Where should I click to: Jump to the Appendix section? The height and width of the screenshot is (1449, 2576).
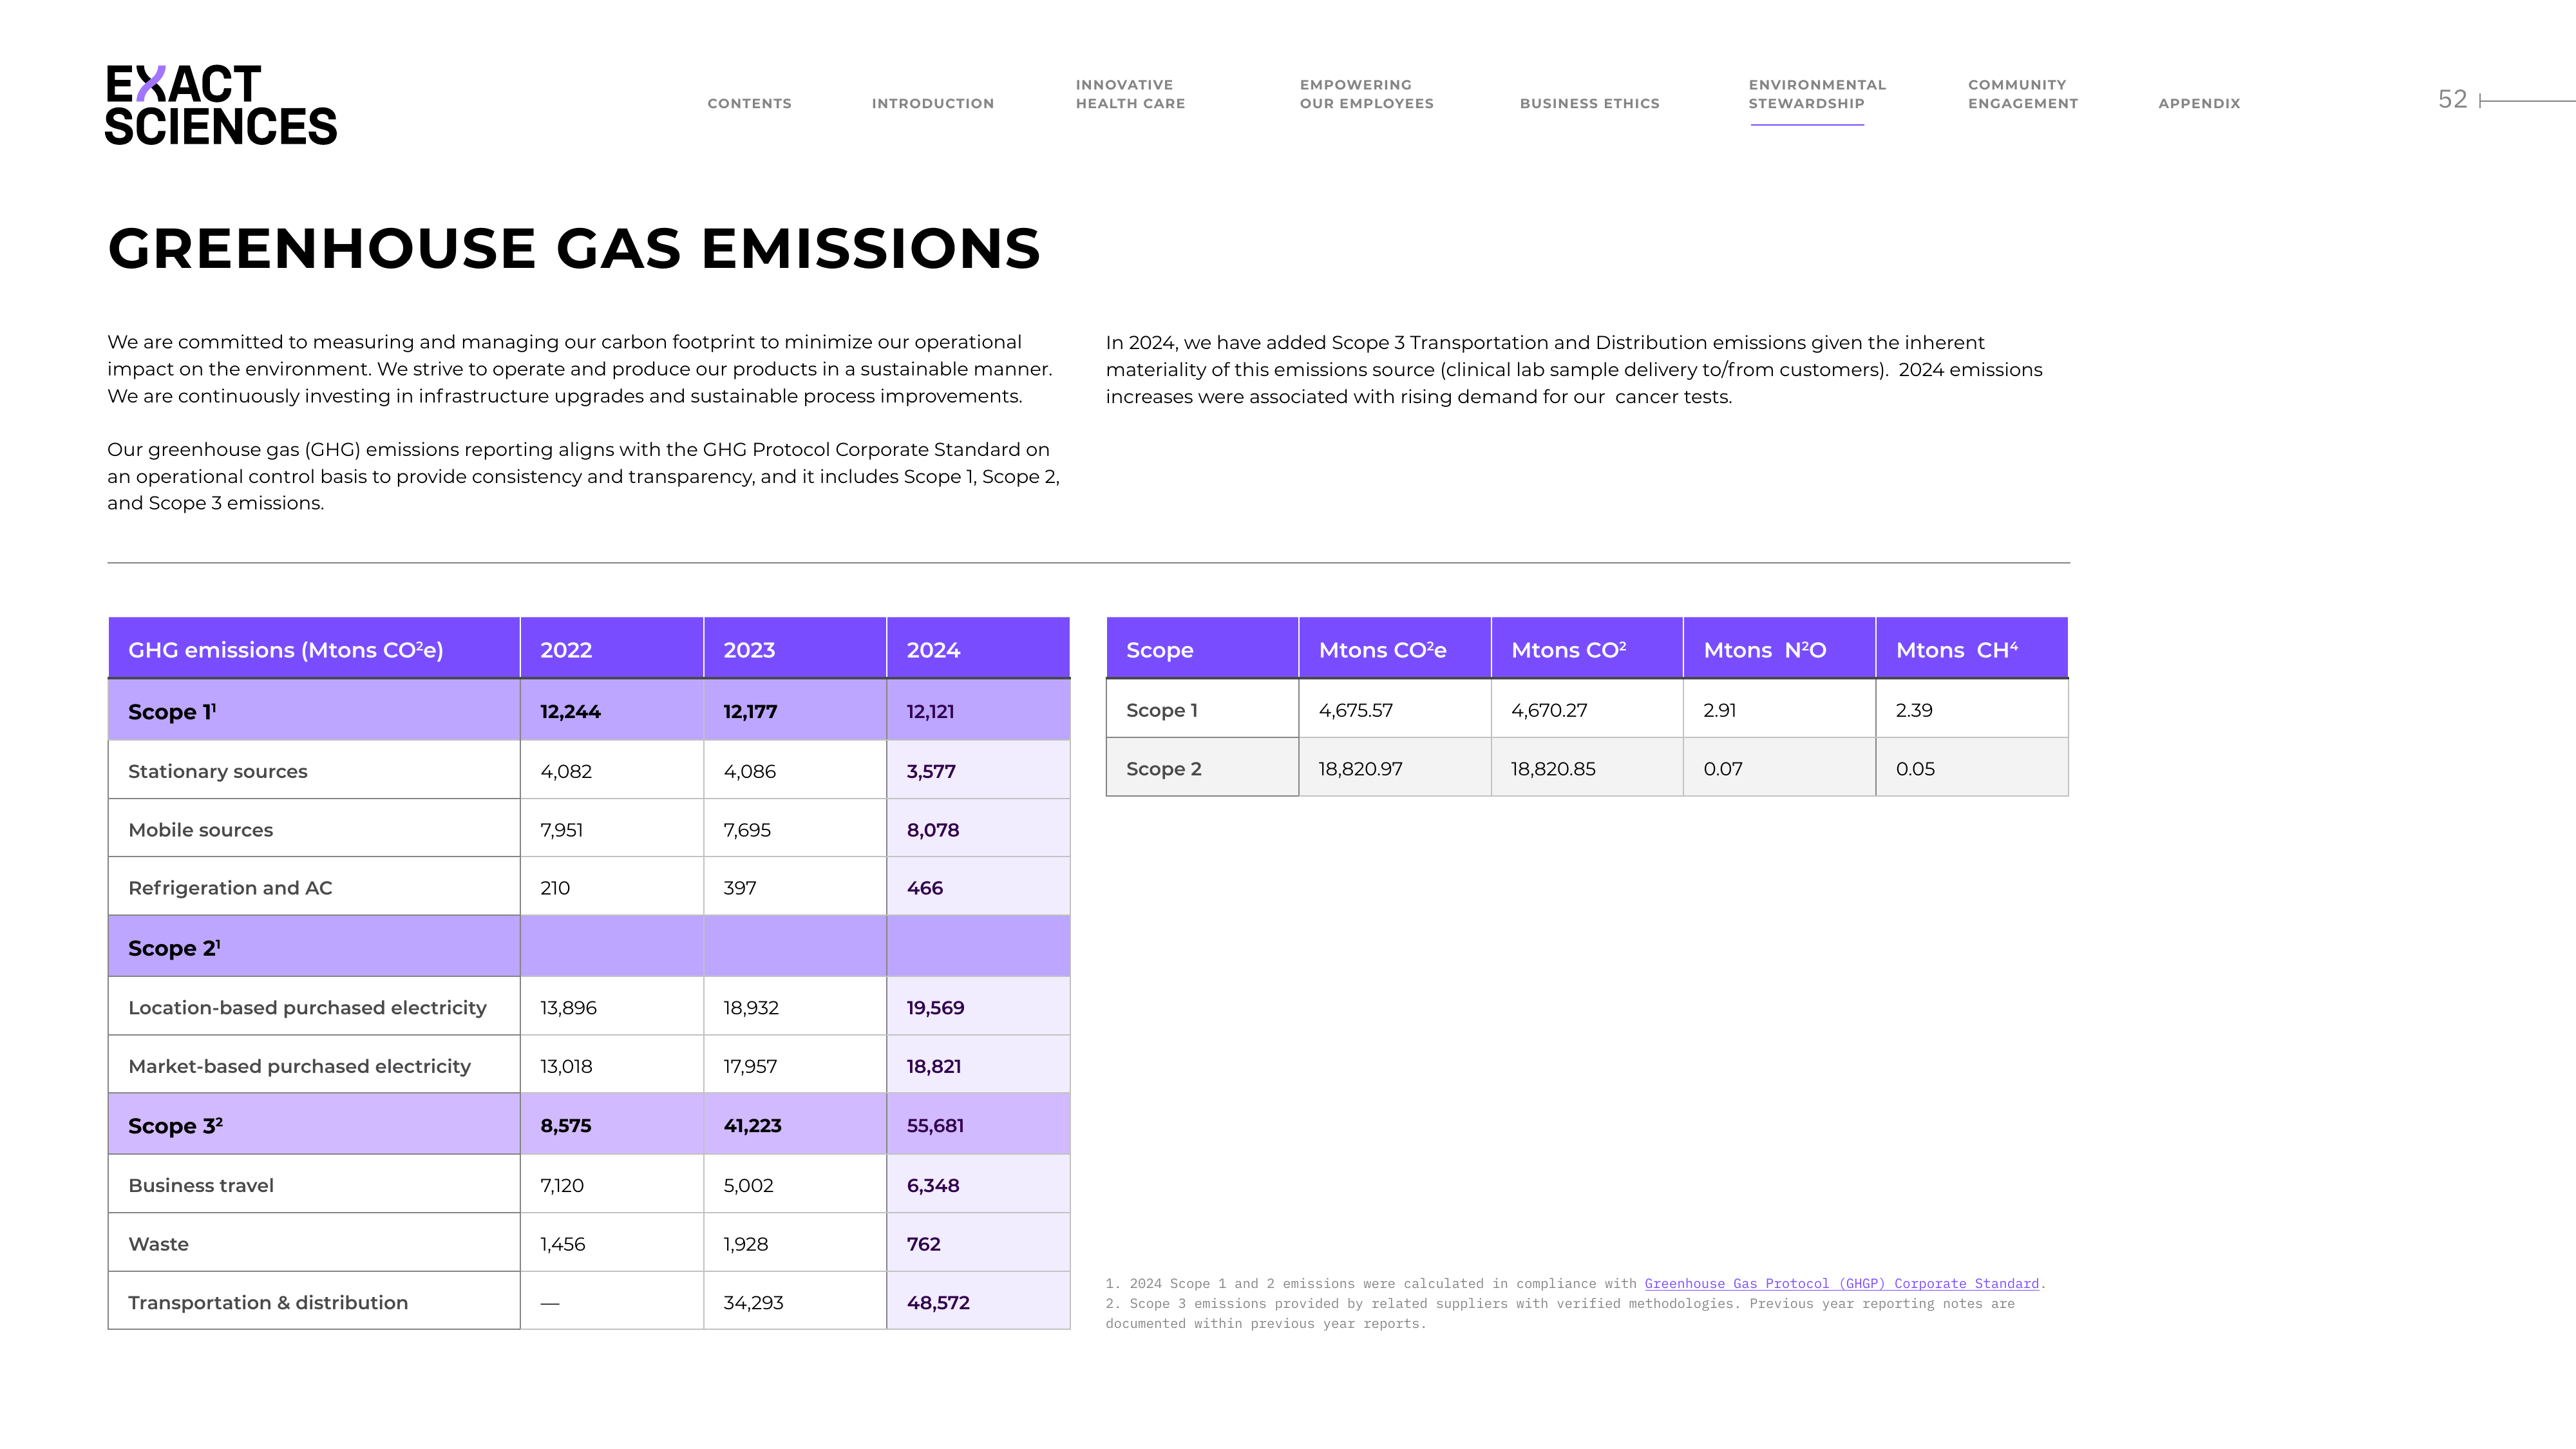pyautogui.click(x=2199, y=103)
